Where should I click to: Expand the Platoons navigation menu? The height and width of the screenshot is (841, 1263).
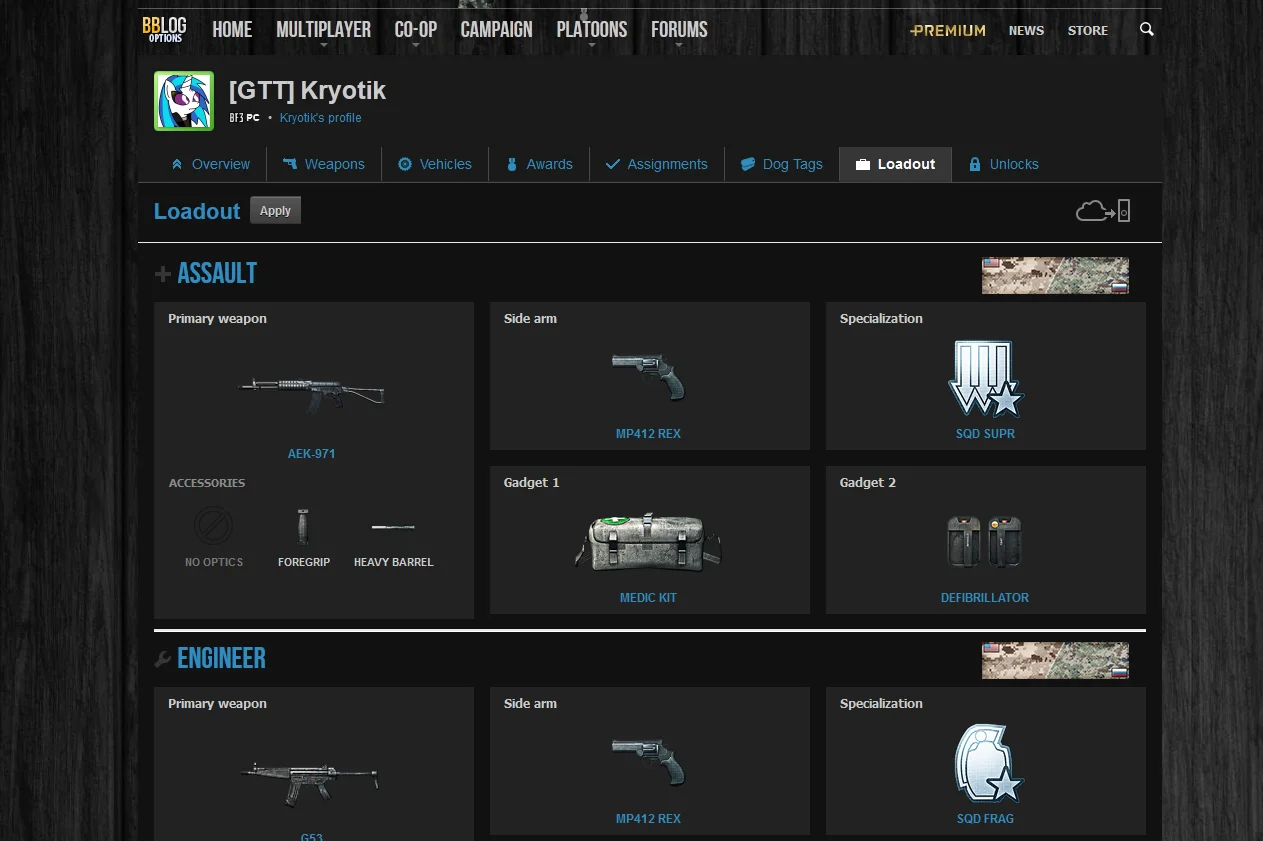[592, 30]
